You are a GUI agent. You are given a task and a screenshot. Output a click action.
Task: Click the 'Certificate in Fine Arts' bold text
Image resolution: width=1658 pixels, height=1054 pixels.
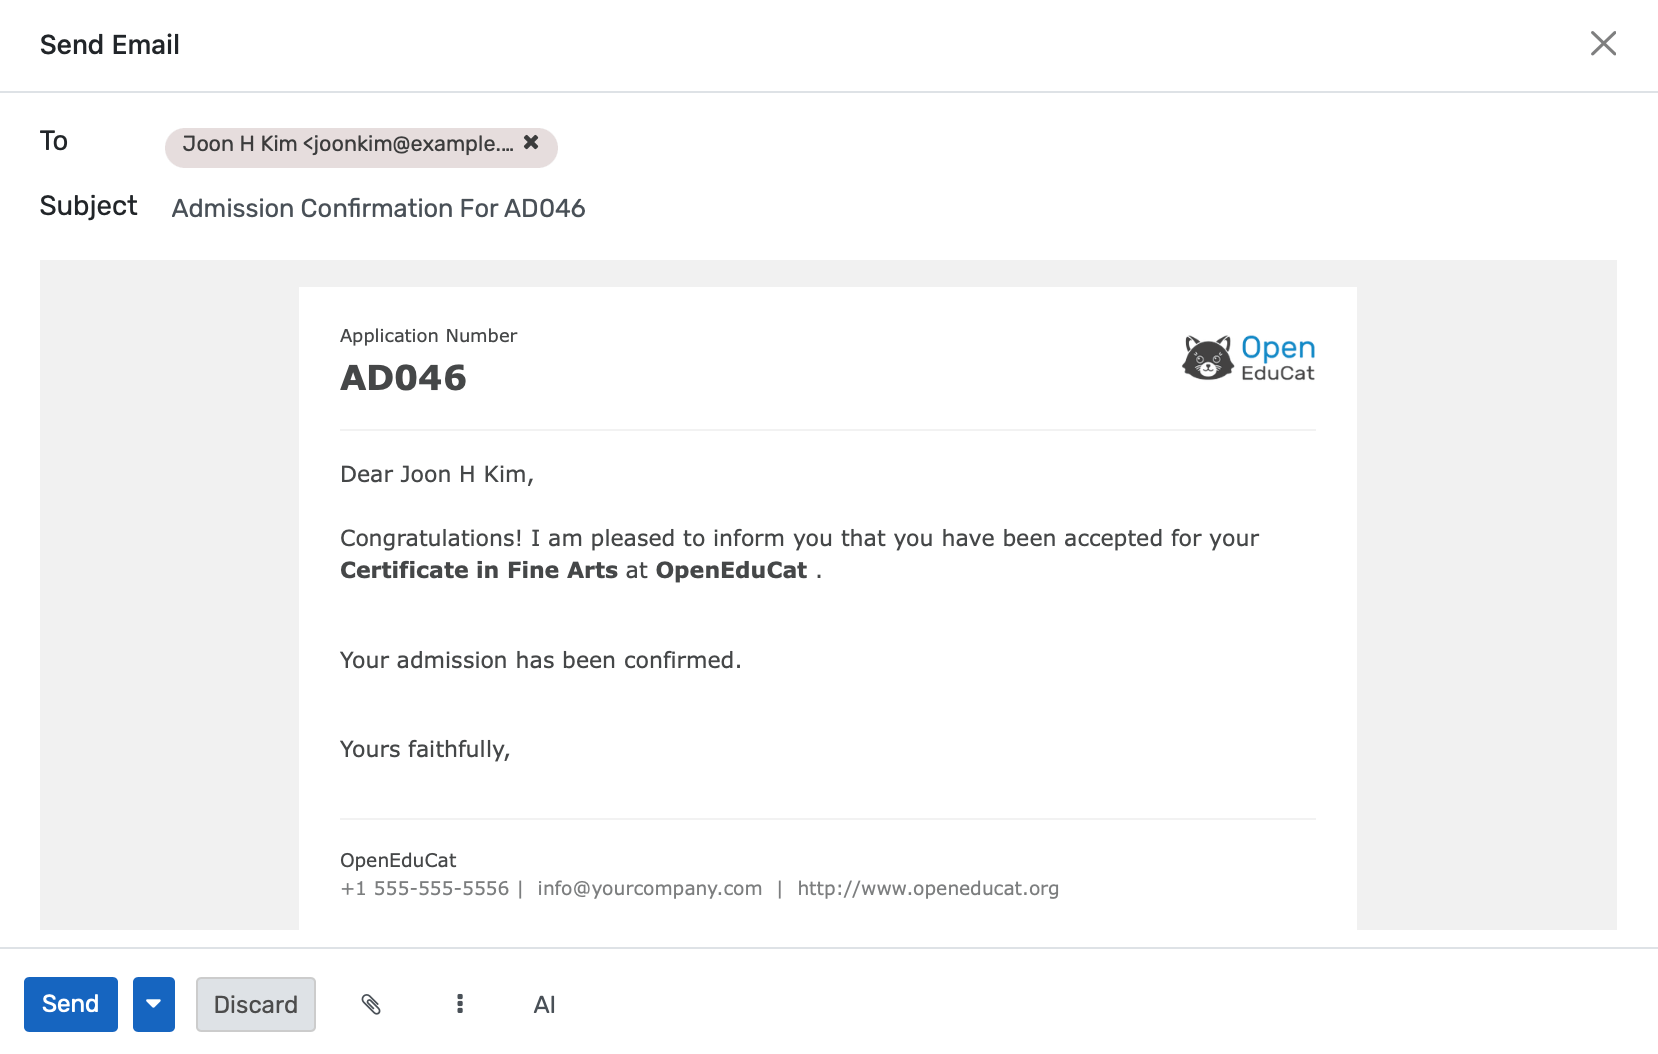(479, 570)
